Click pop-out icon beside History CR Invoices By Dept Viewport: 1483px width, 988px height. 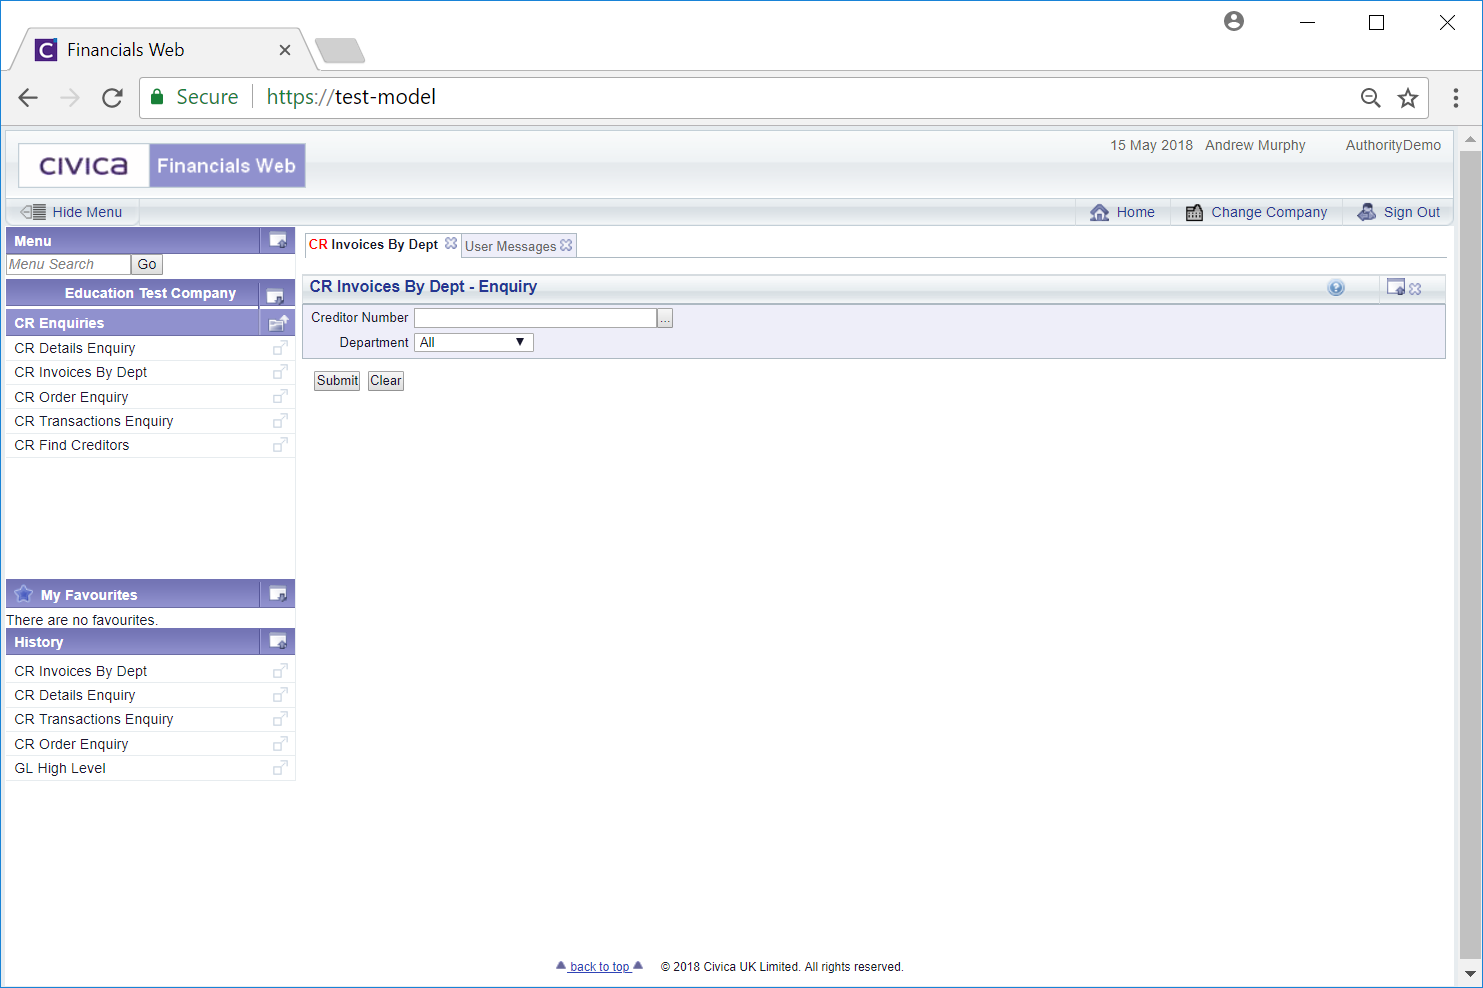click(x=280, y=671)
